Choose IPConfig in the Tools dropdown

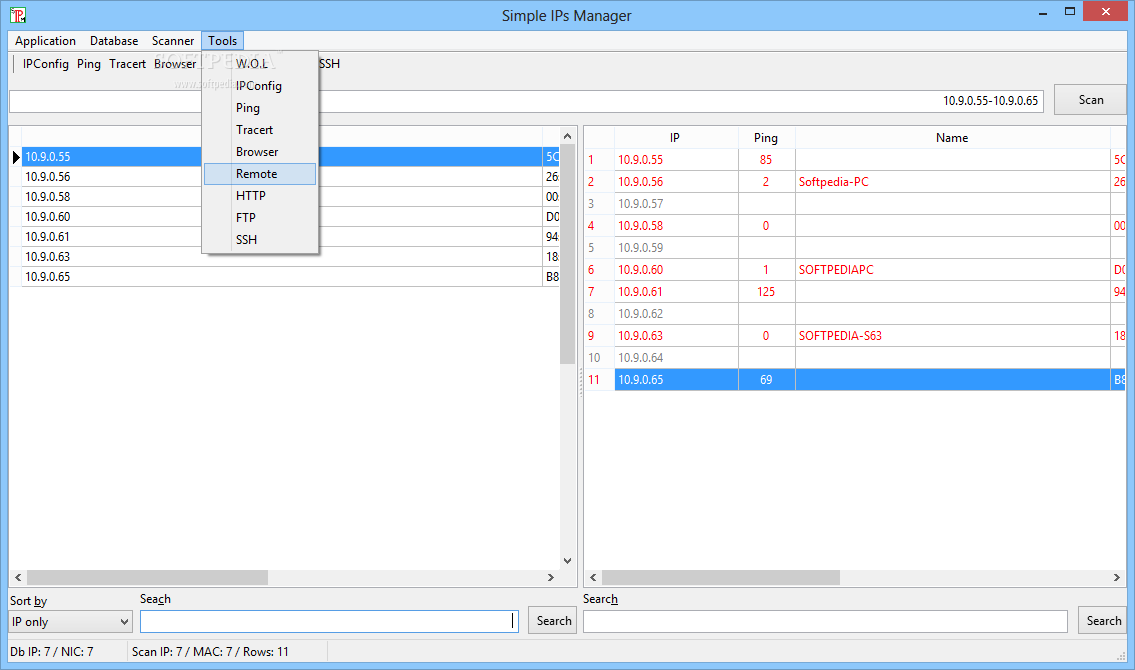click(260, 86)
